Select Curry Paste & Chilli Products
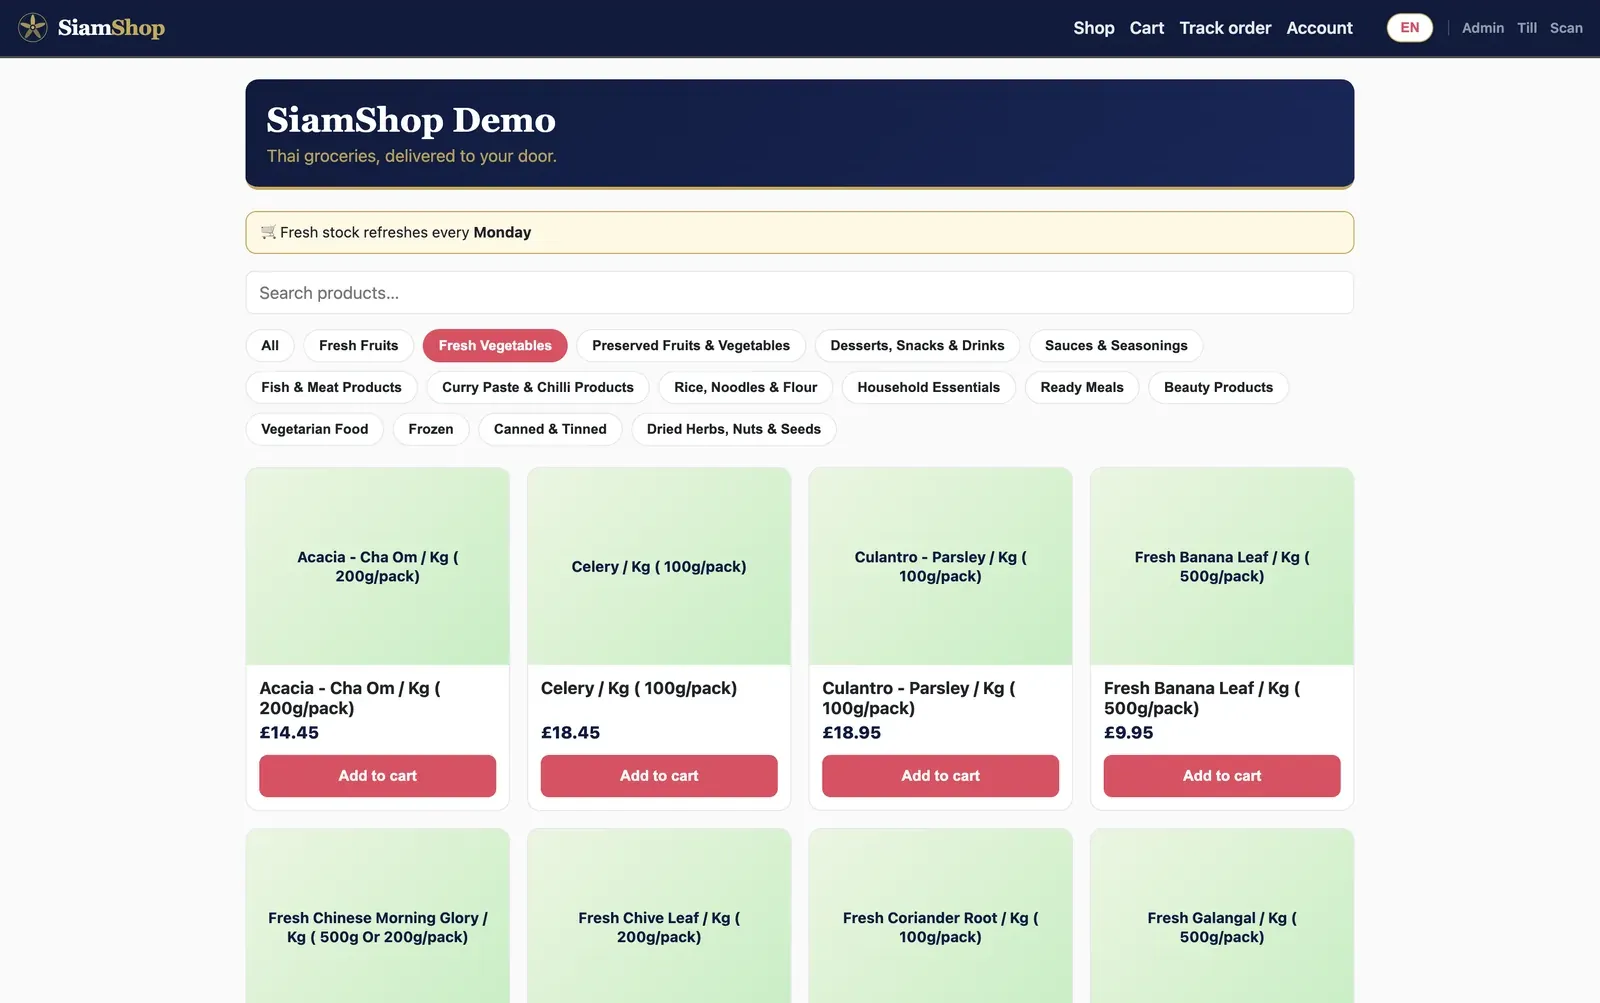Viewport: 1600px width, 1003px height. tap(538, 388)
